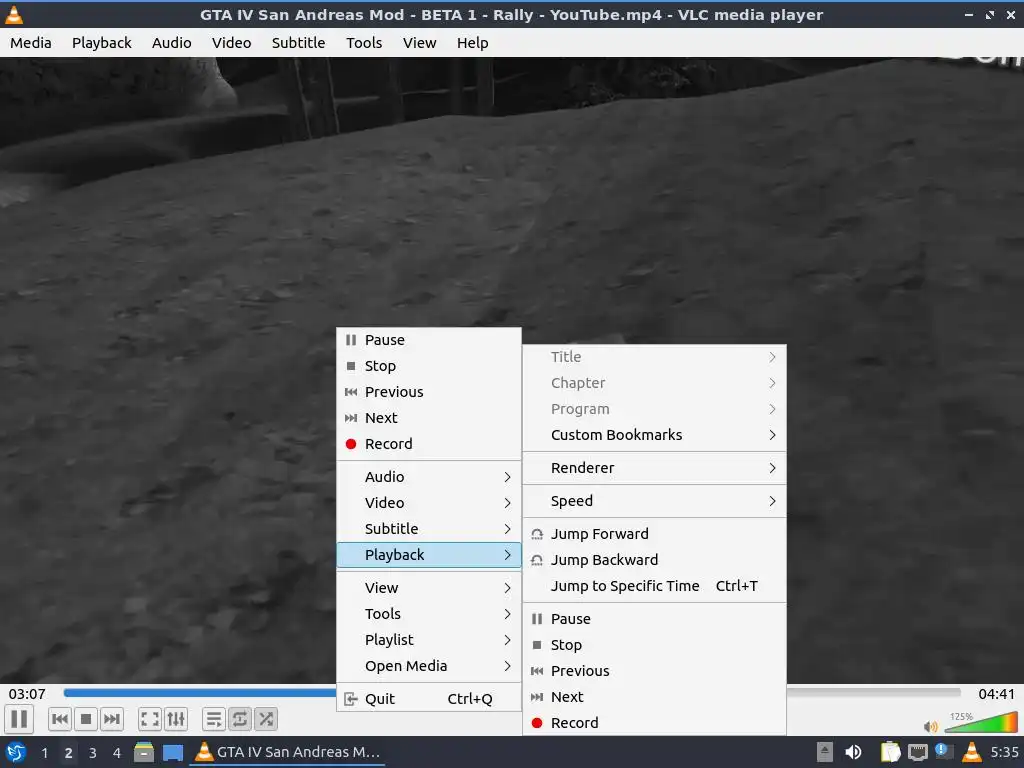The height and width of the screenshot is (768, 1024).
Task: Expand Subtitle submenu in the context menu
Action: click(428, 529)
